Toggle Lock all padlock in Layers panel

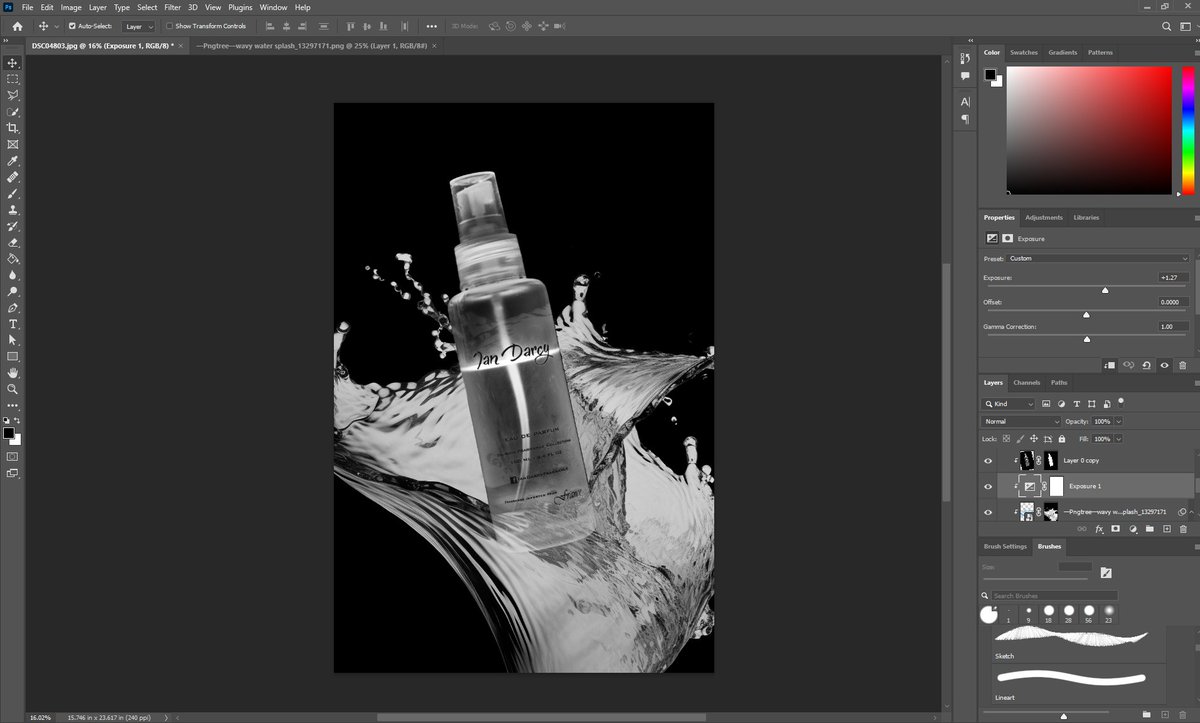pyautogui.click(x=1061, y=438)
